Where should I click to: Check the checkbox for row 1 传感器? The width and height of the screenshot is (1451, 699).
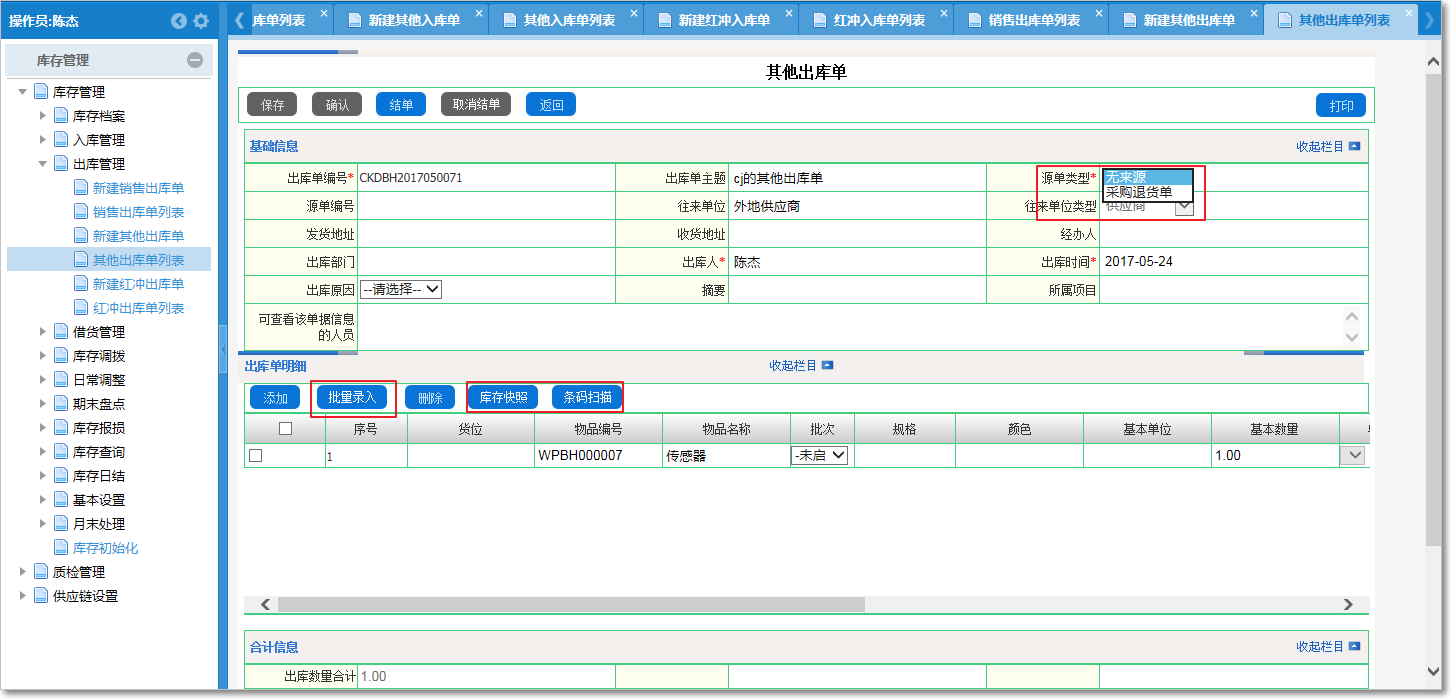pyautogui.click(x=255, y=456)
